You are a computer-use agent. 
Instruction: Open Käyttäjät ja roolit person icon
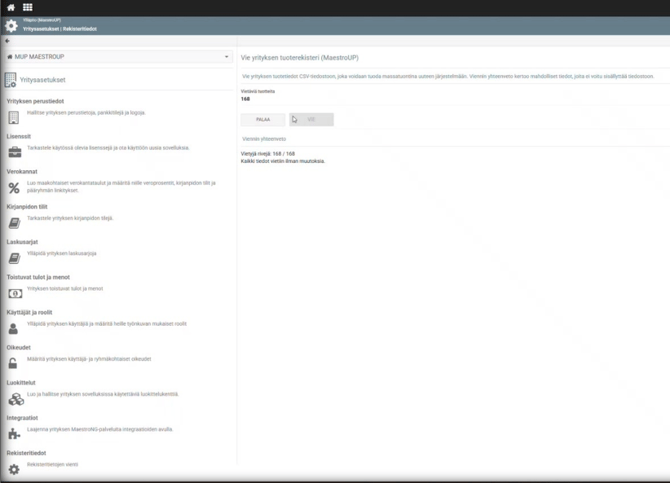13,328
